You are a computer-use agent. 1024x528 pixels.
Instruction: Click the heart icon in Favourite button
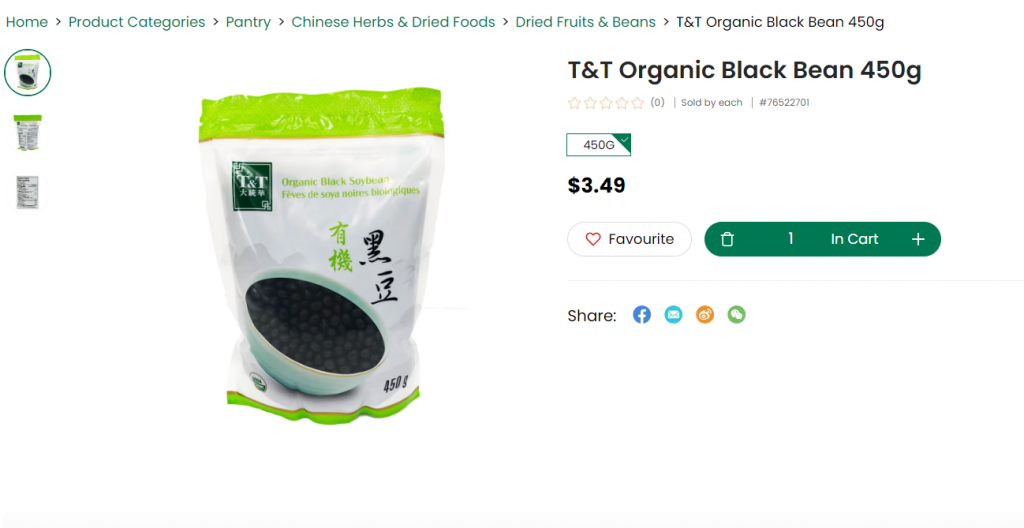593,239
